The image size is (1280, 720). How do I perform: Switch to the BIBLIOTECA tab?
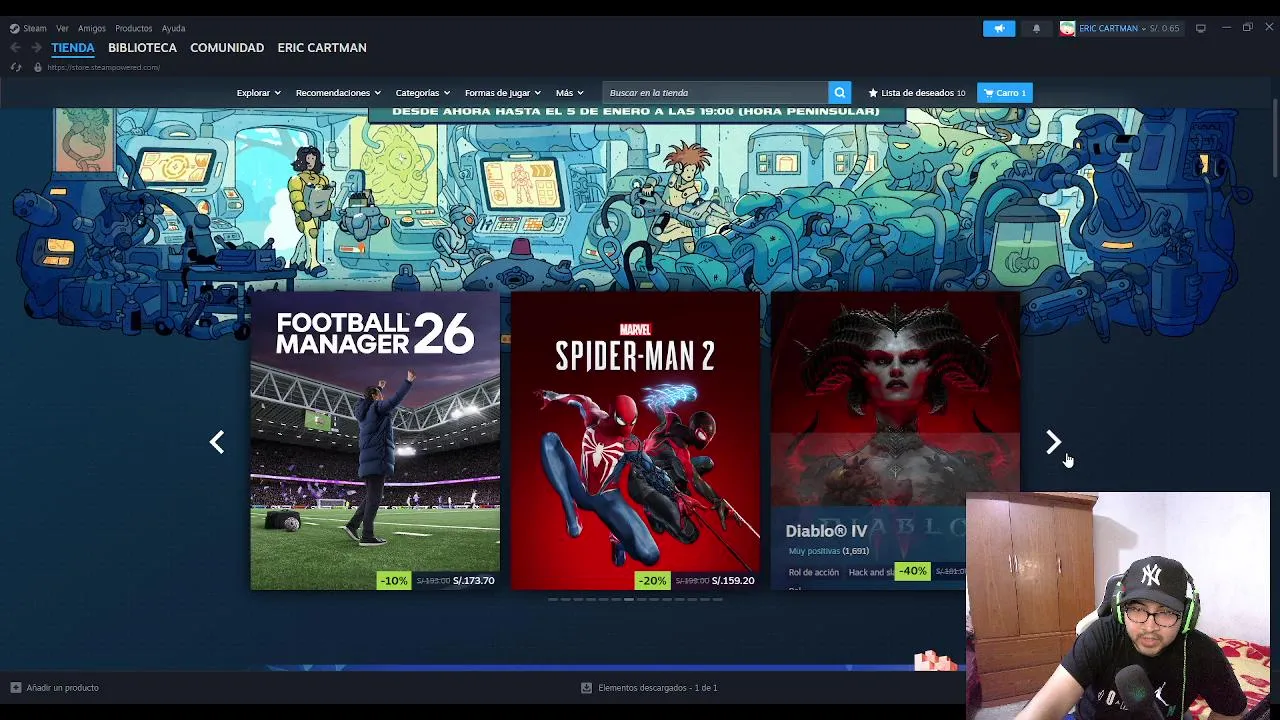pyautogui.click(x=142, y=48)
